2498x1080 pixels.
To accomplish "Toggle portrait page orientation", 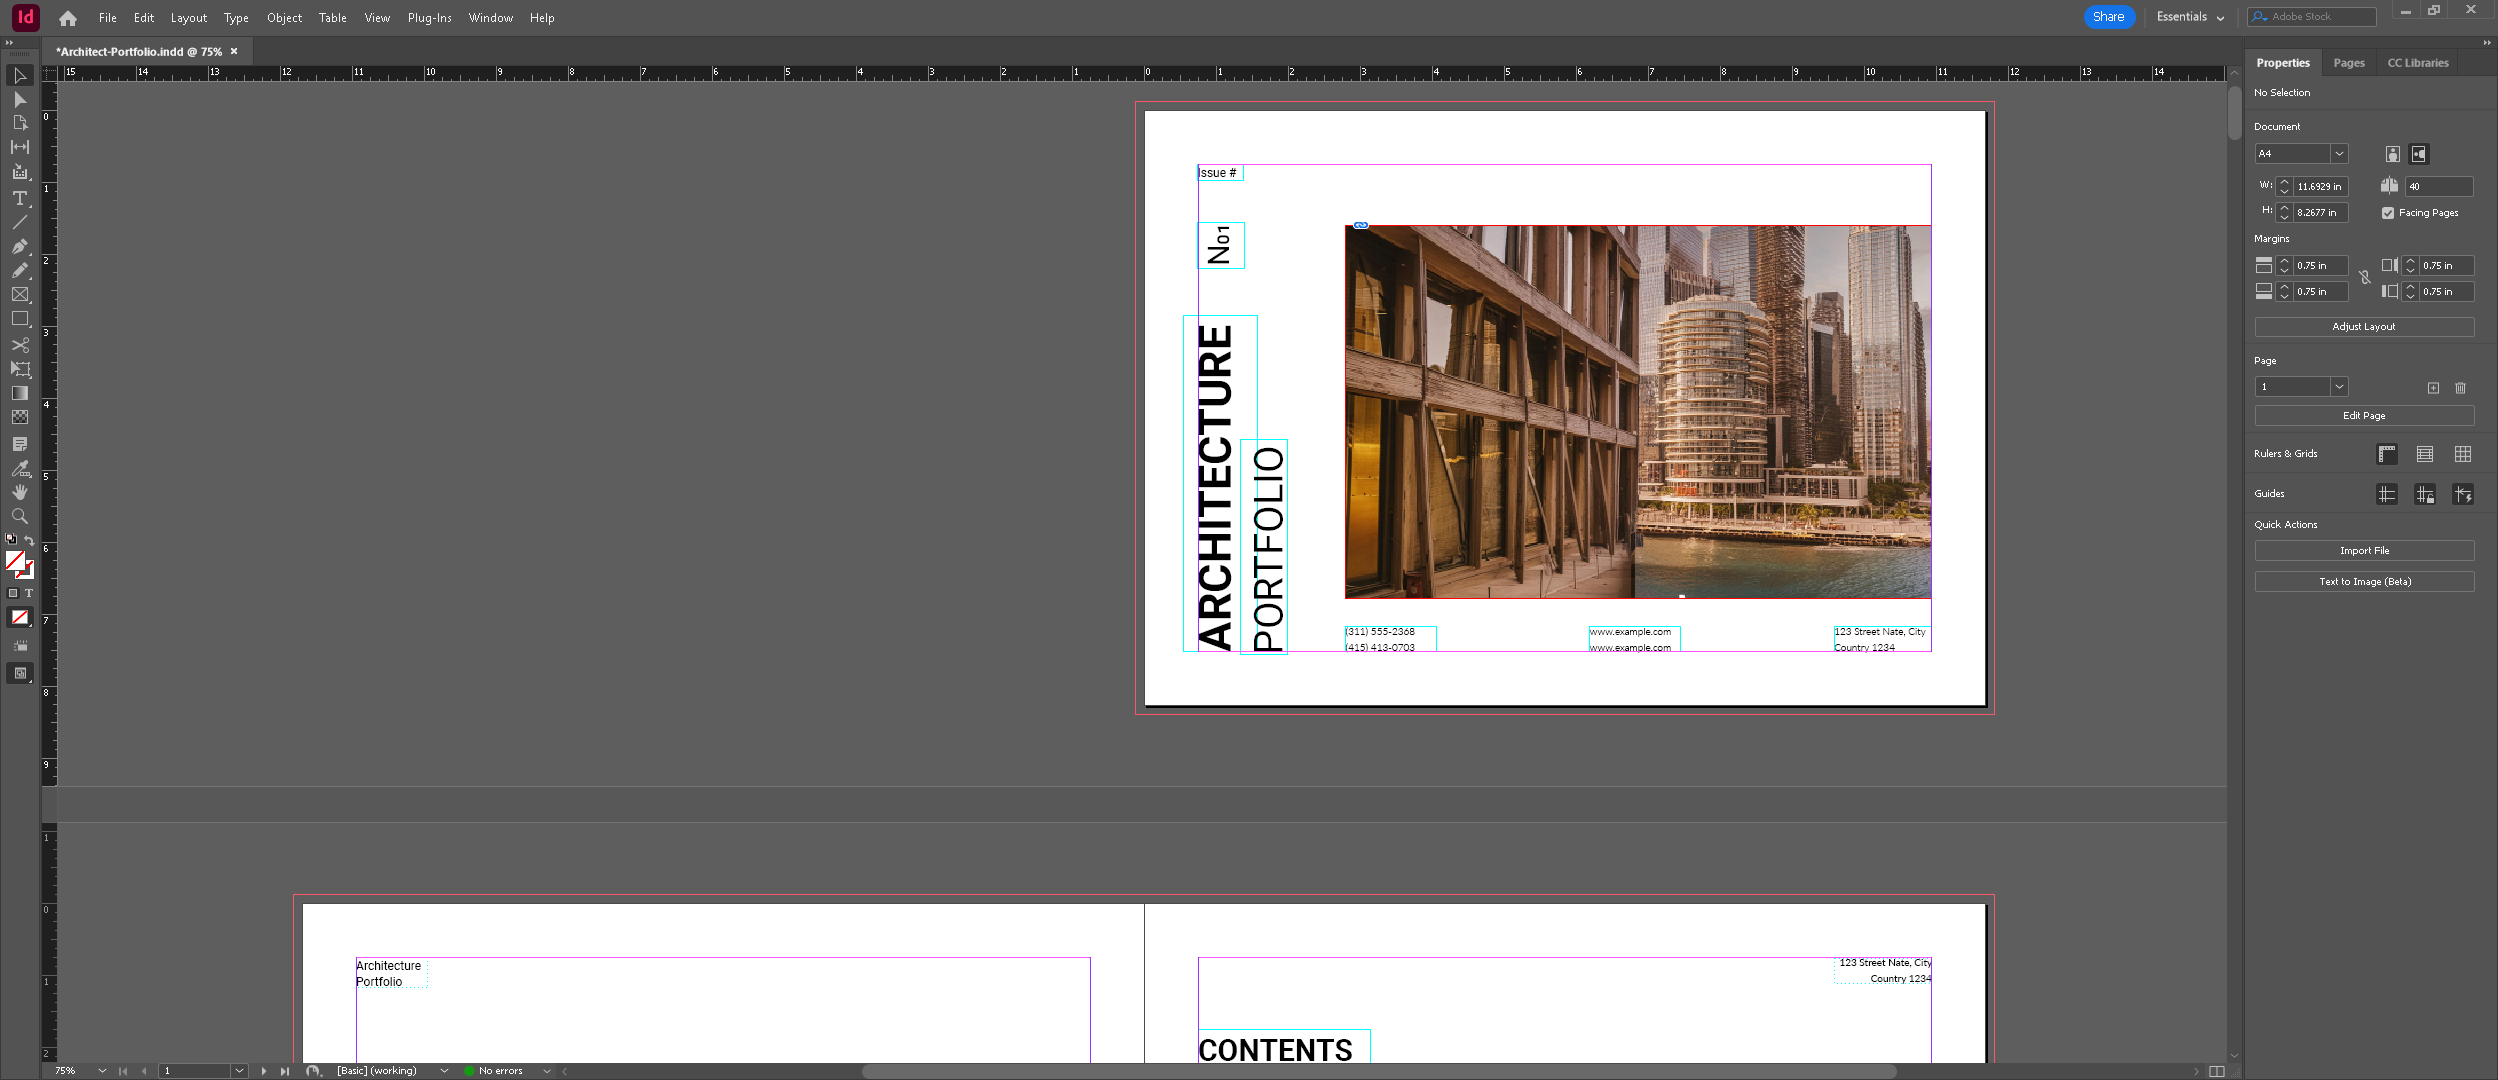I will pos(2392,154).
